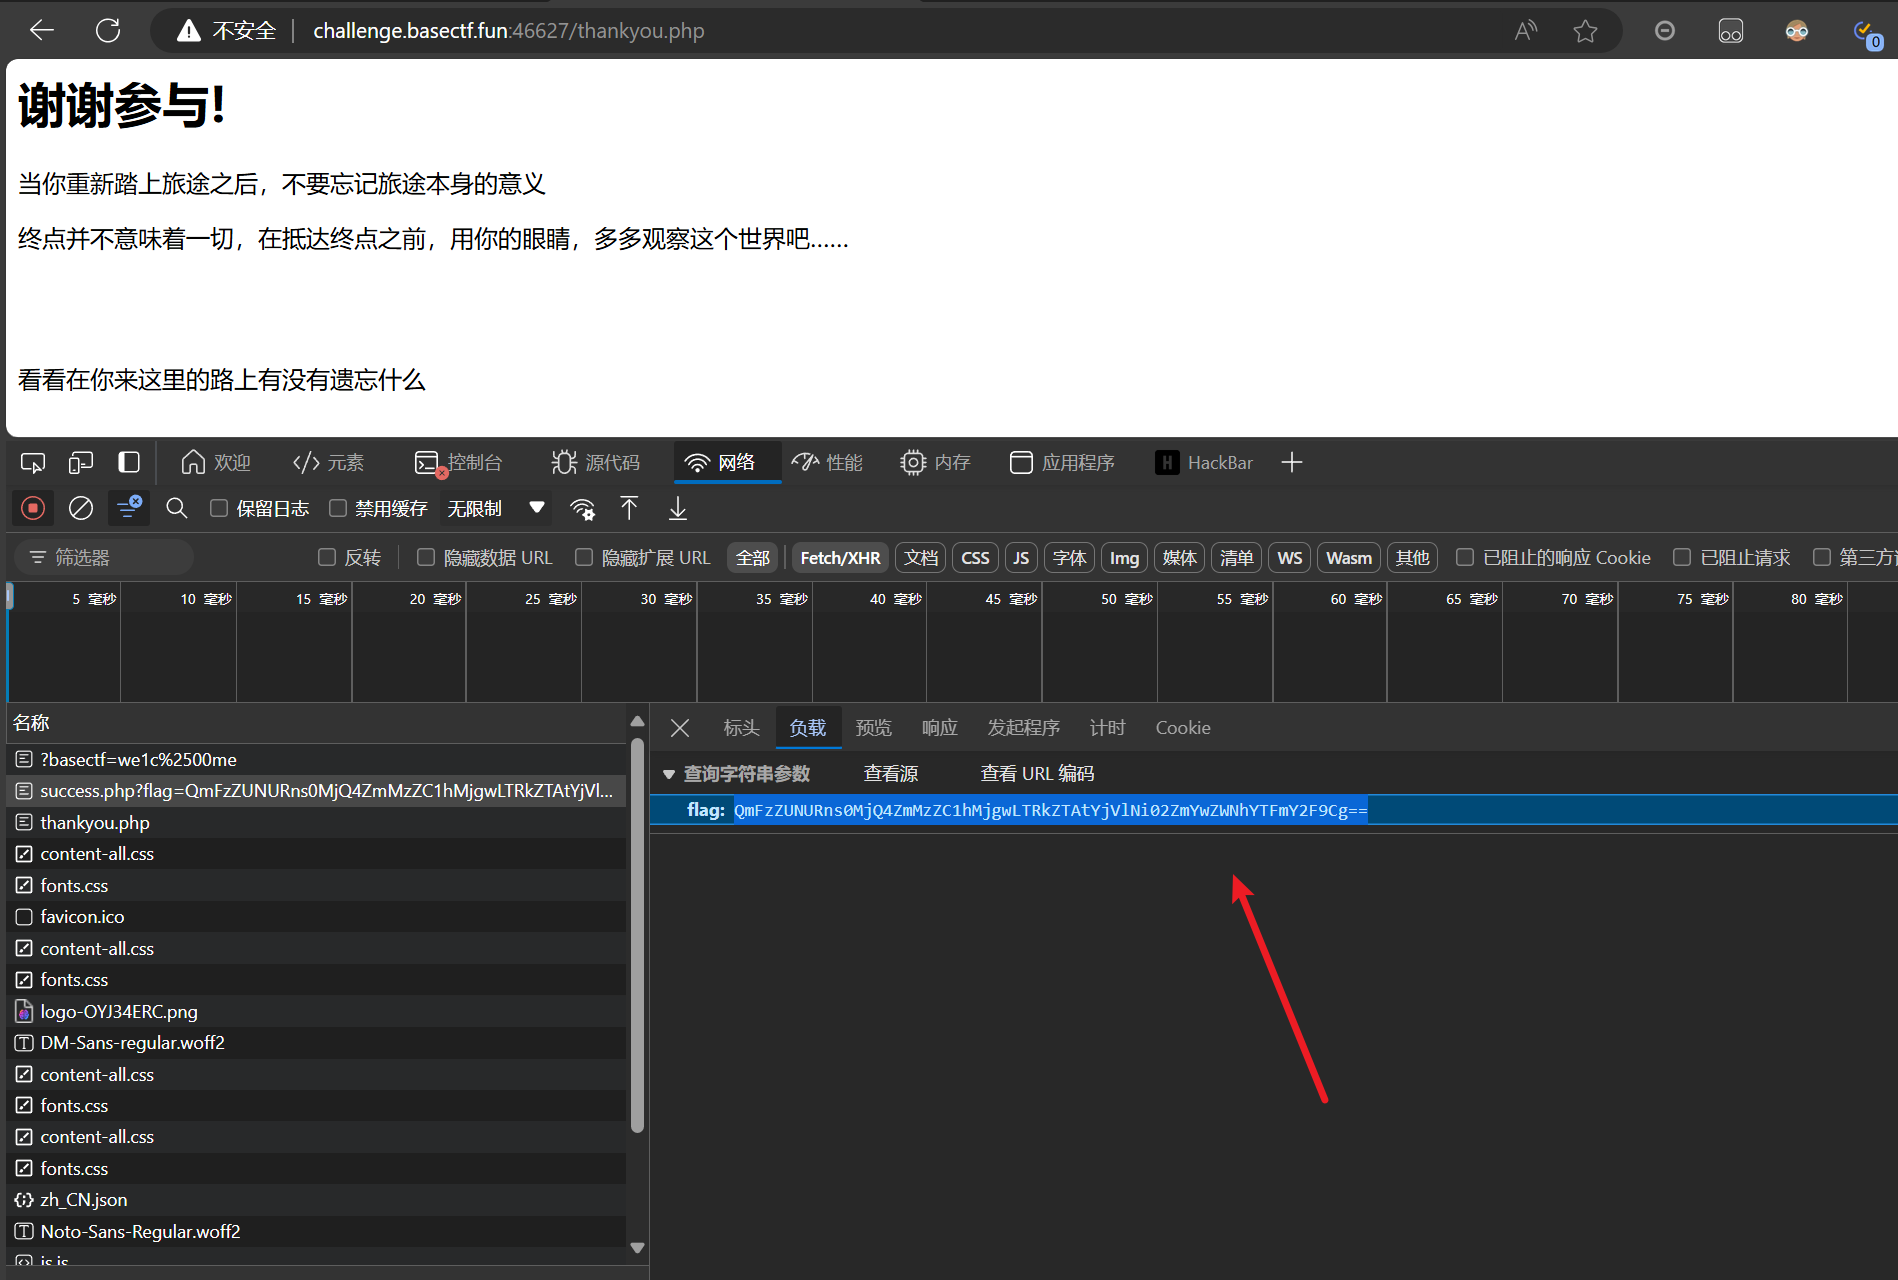Click the read aloud icon in address bar
Viewport: 1898px width, 1280px height.
[1525, 31]
